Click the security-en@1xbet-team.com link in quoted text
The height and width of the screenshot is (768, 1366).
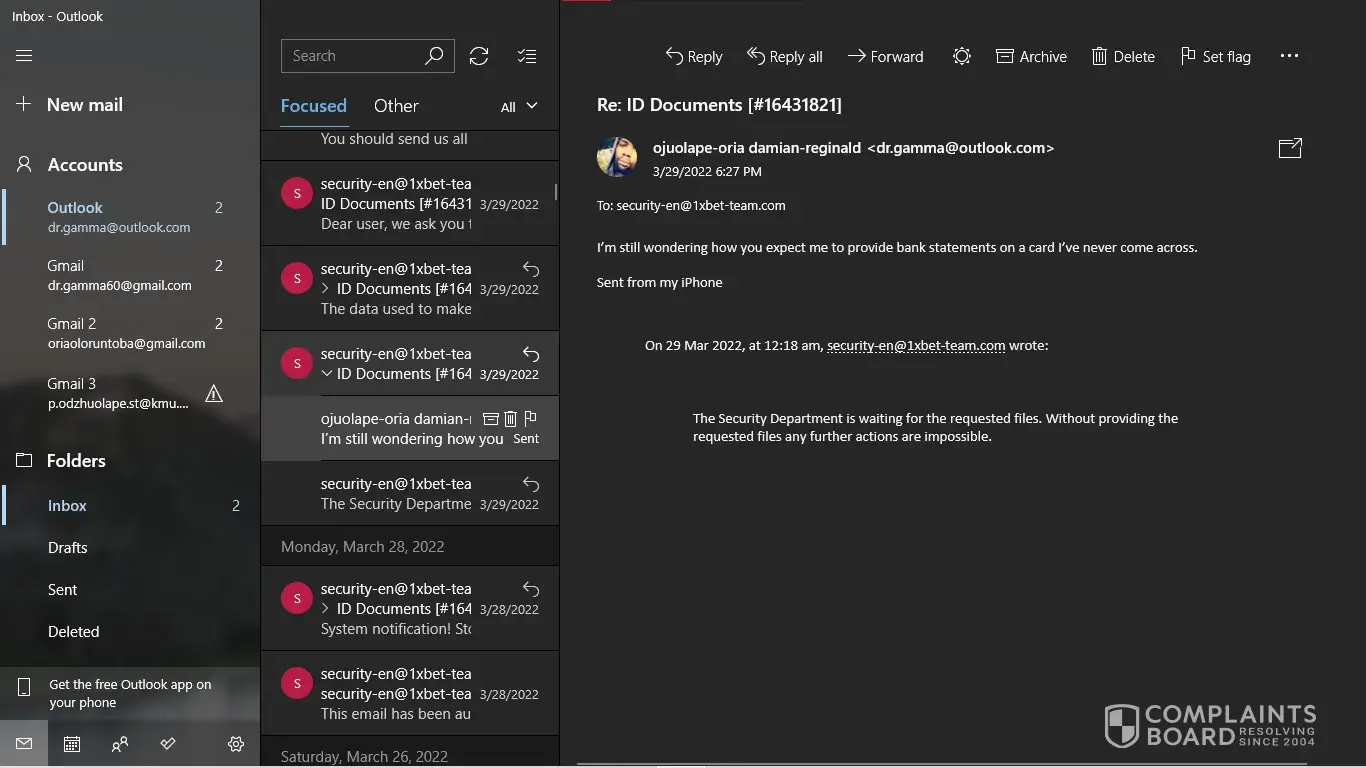pyautogui.click(x=915, y=346)
